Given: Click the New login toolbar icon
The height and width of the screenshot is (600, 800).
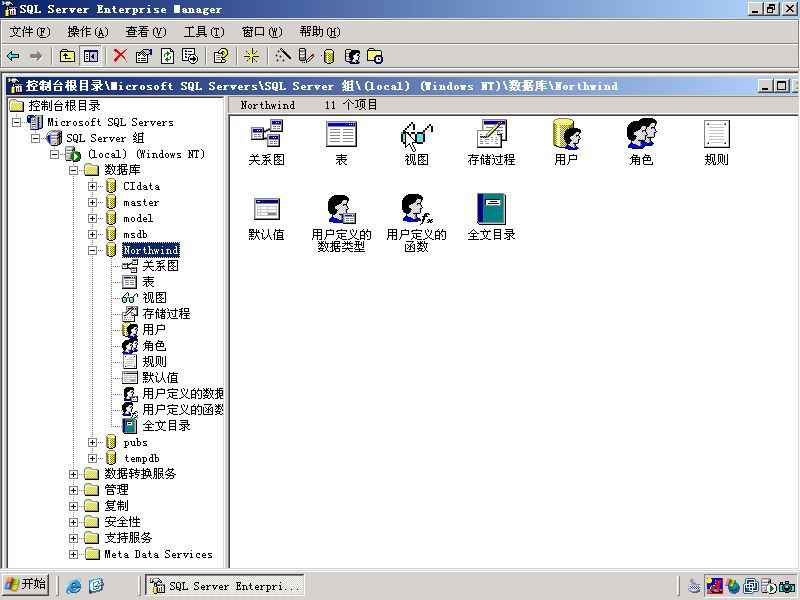Looking at the screenshot, I should pos(352,56).
